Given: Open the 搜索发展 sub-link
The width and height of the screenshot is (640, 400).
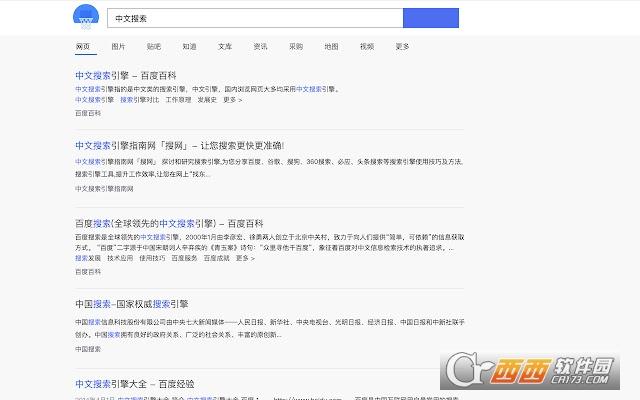Looking at the screenshot, I should pyautogui.click(x=88, y=258).
